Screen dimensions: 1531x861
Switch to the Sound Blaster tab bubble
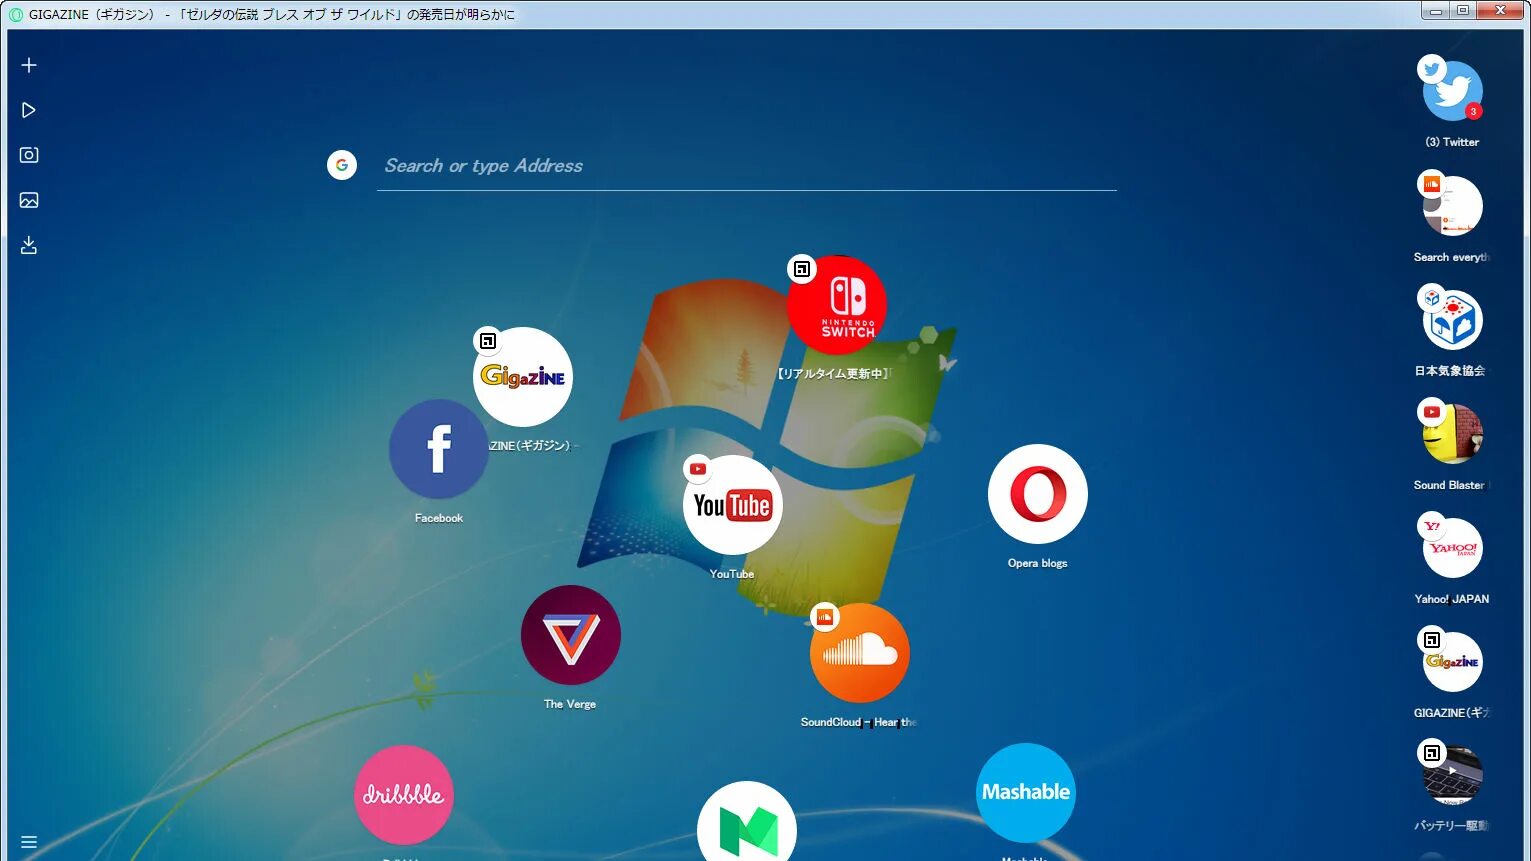coord(1453,434)
